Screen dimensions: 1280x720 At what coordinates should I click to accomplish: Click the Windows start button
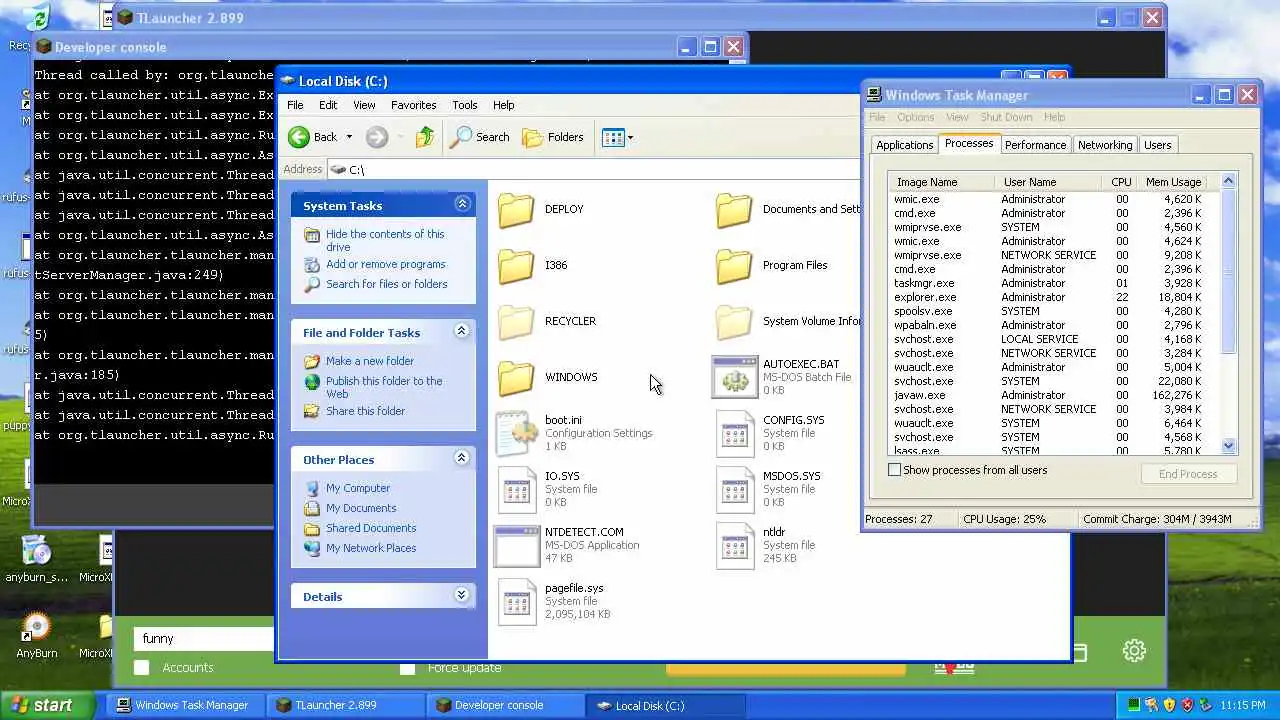[x=48, y=705]
